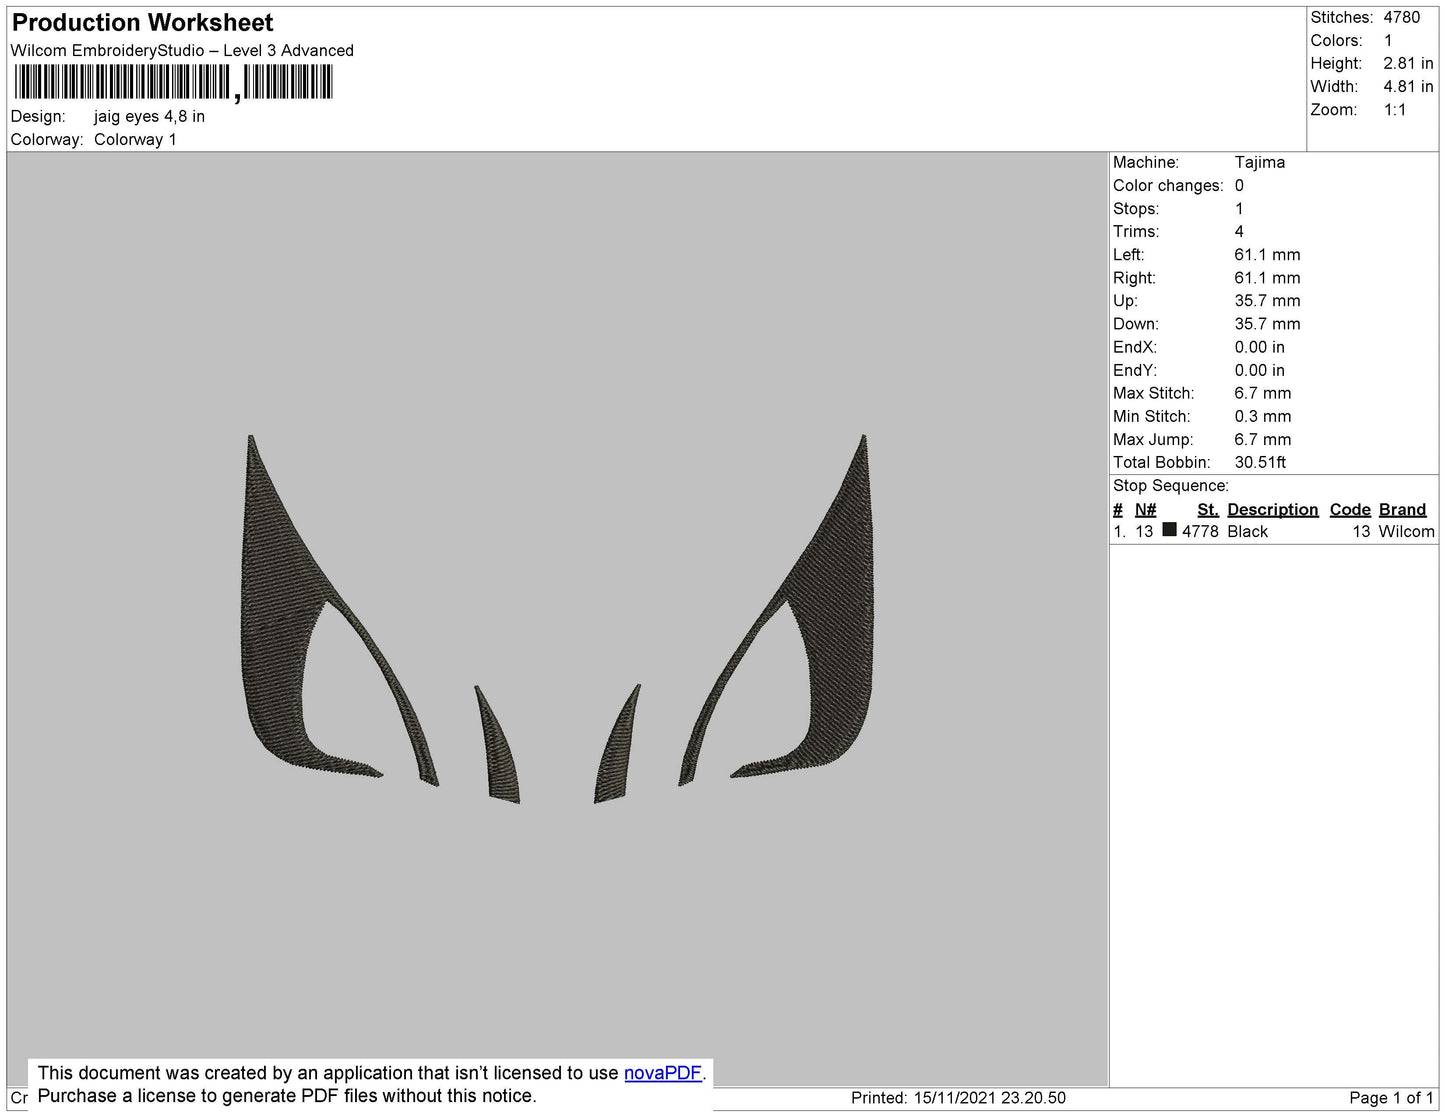The height and width of the screenshot is (1117, 1445).
Task: Click Total Bobbin value 30.51ft
Action: click(x=1260, y=463)
